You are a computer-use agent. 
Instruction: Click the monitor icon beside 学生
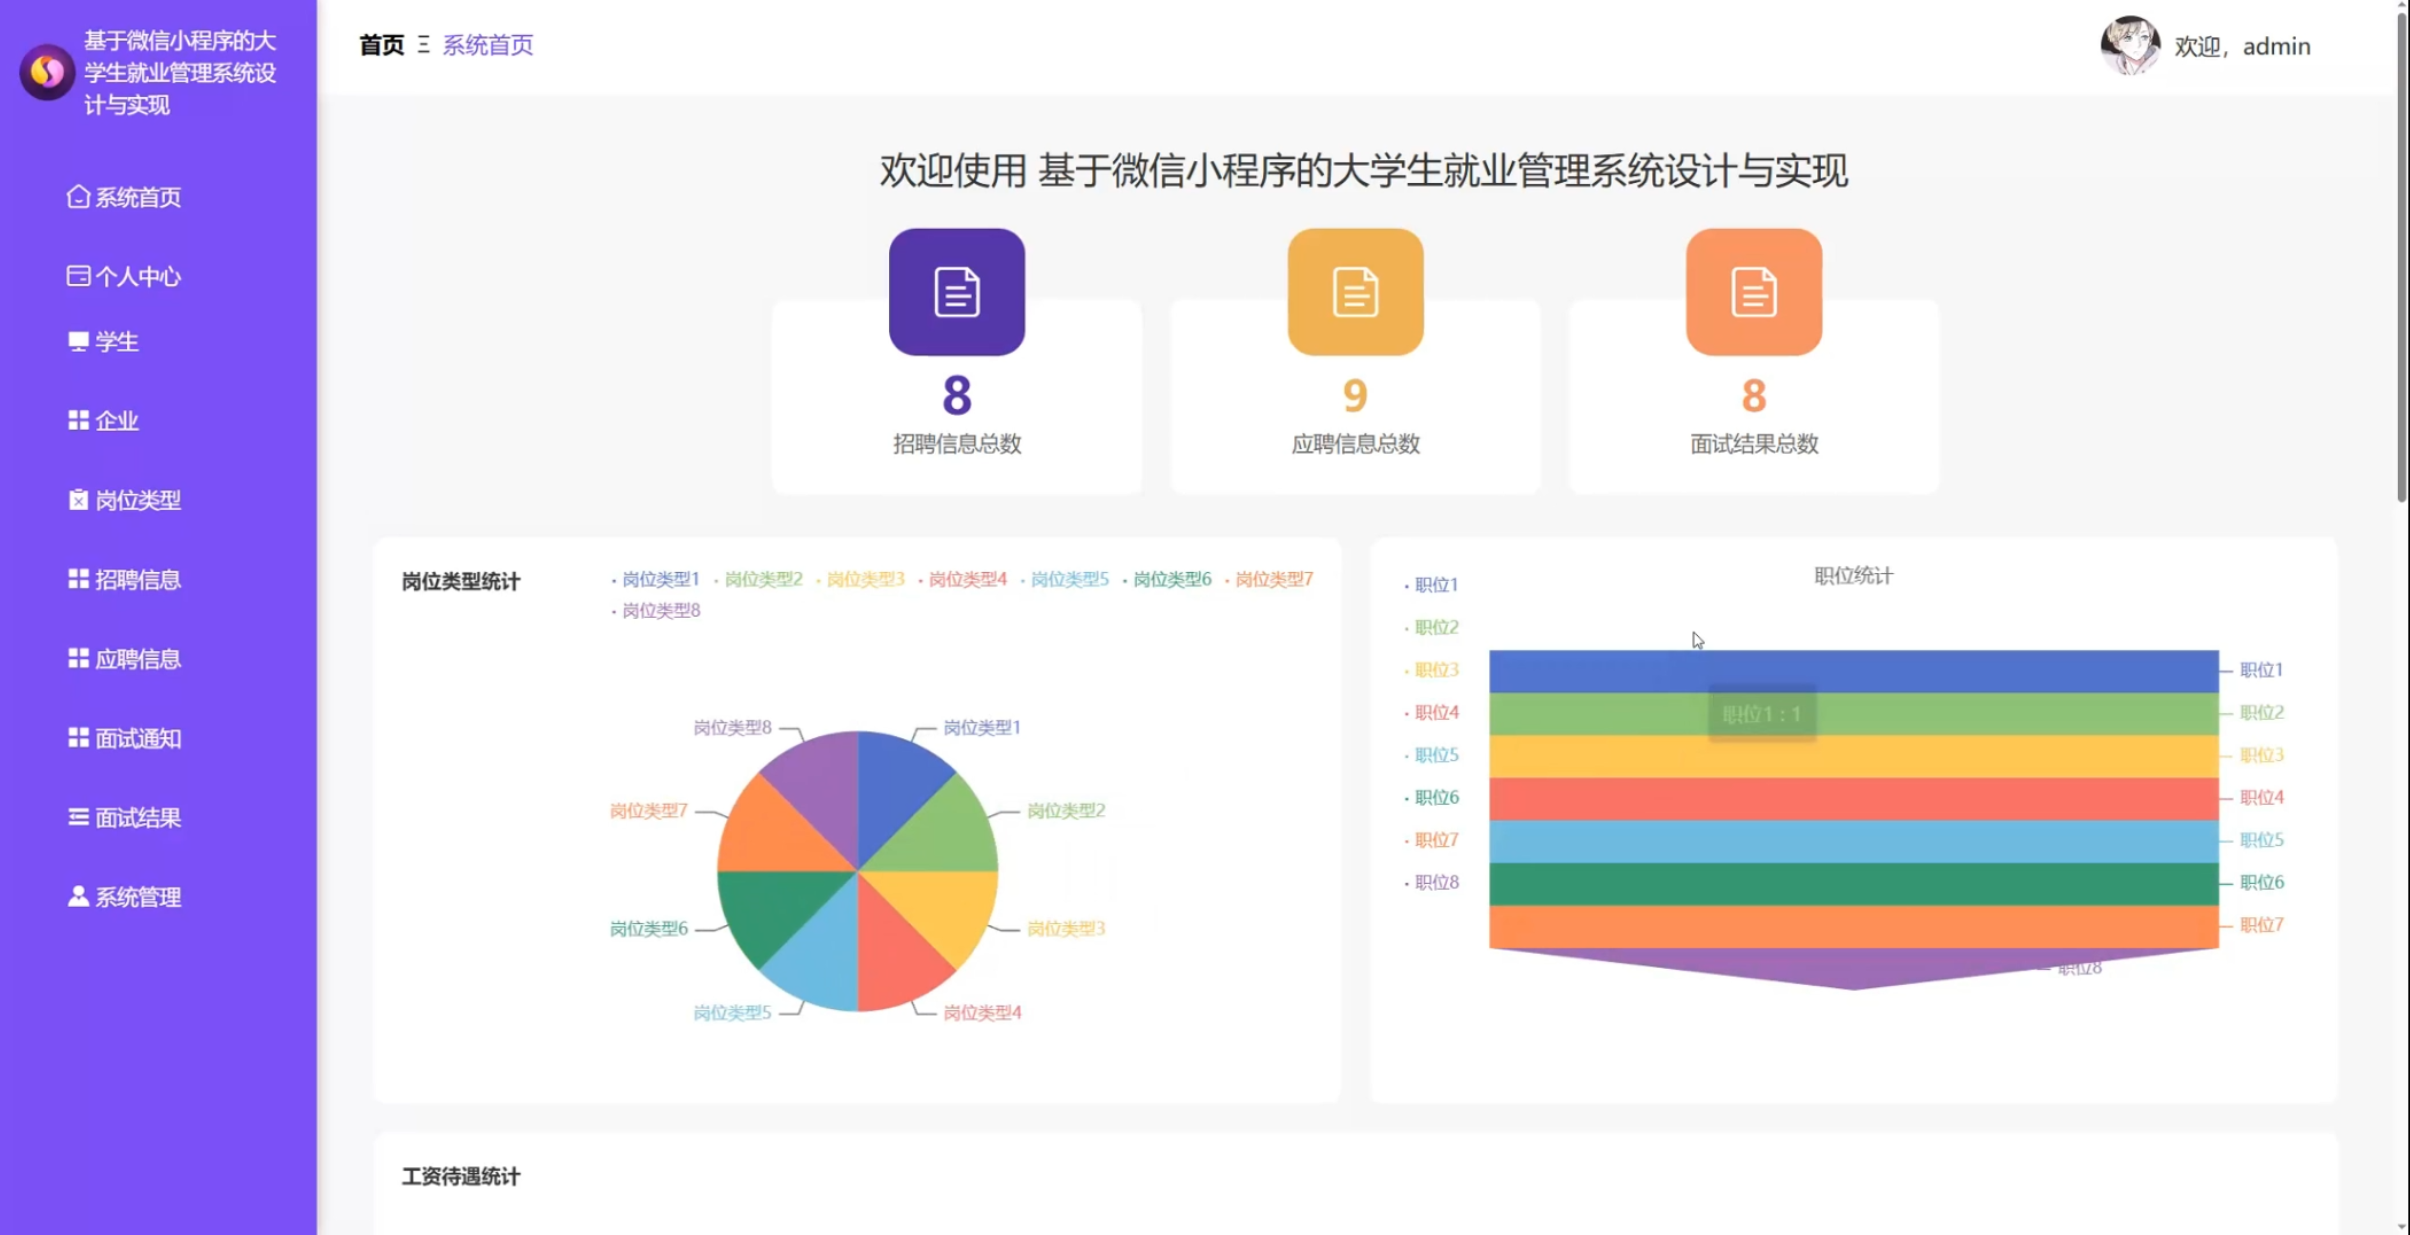(x=78, y=342)
